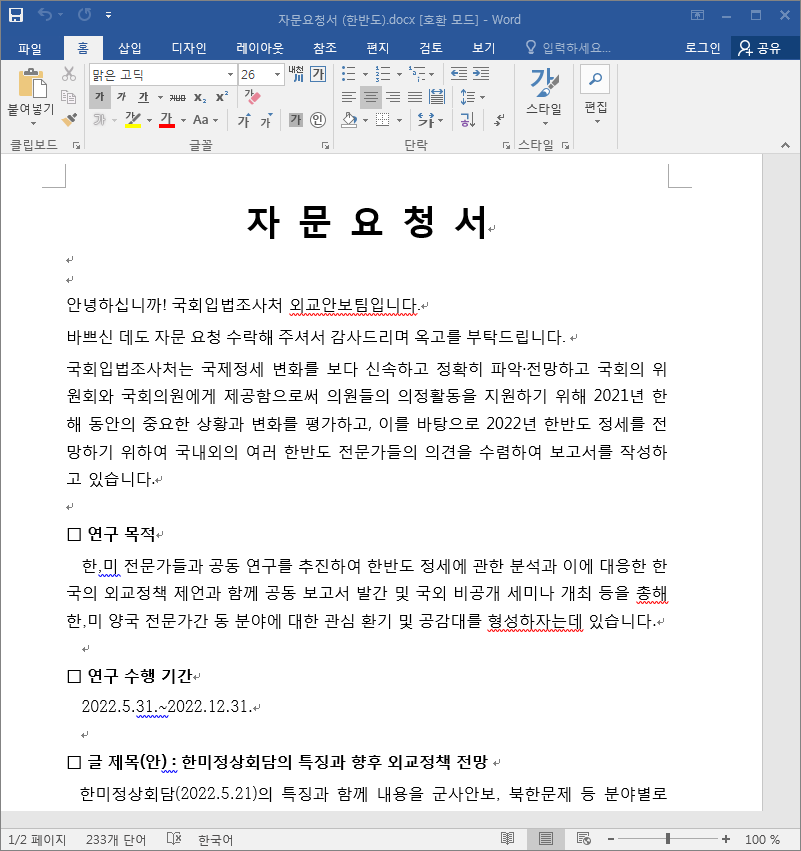Image resolution: width=801 pixels, height=851 pixels.
Task: Click the Cut scissors icon
Action: click(69, 74)
